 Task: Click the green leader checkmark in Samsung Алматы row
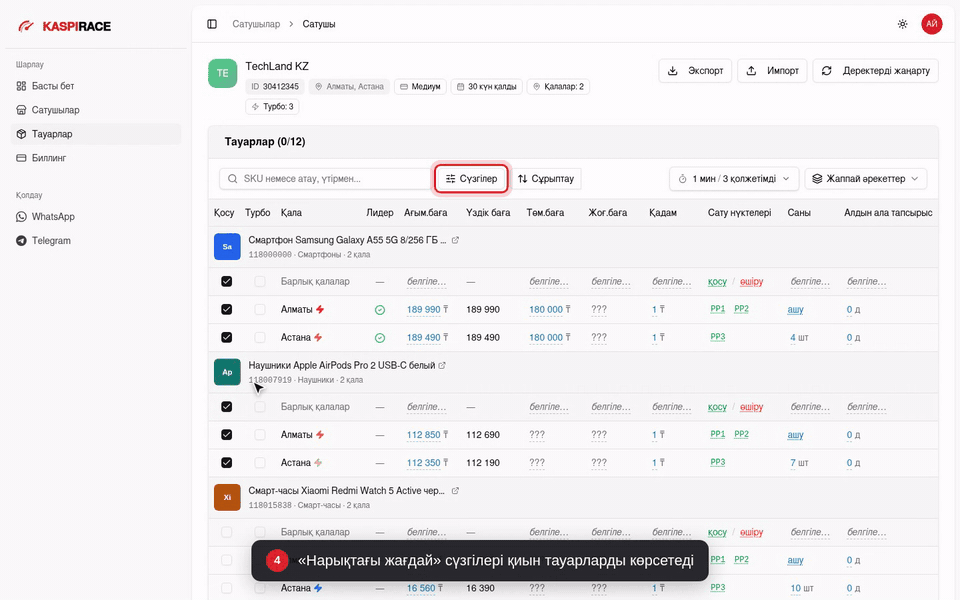380,310
